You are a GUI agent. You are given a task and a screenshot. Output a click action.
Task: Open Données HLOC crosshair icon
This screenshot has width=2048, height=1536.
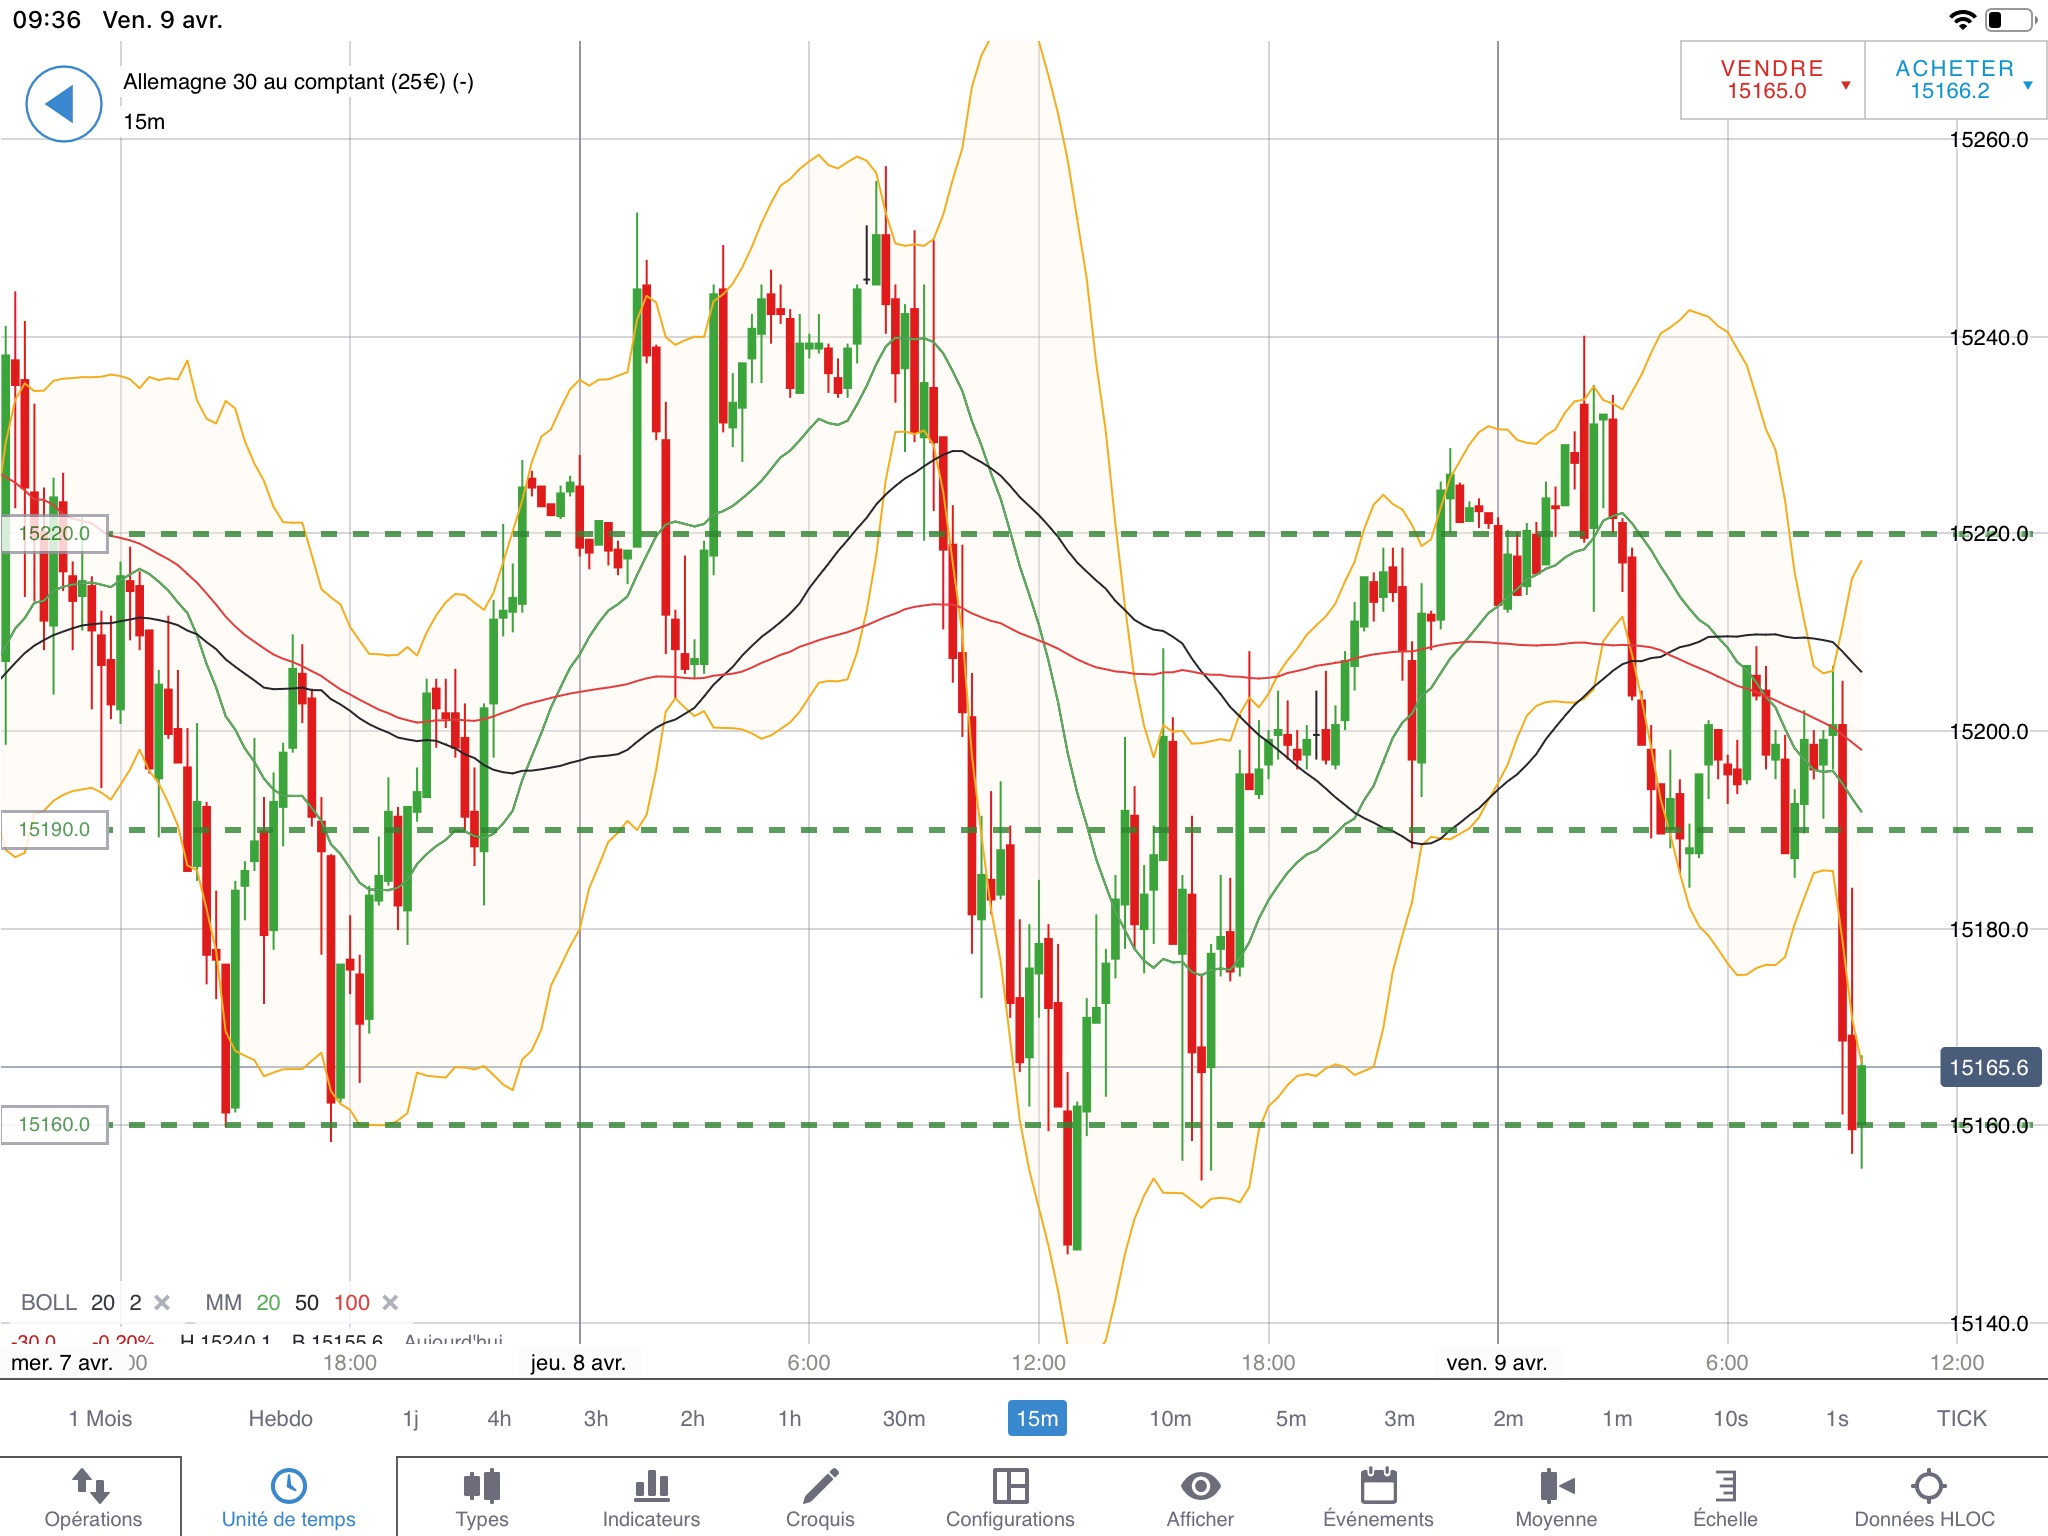pos(1927,1486)
